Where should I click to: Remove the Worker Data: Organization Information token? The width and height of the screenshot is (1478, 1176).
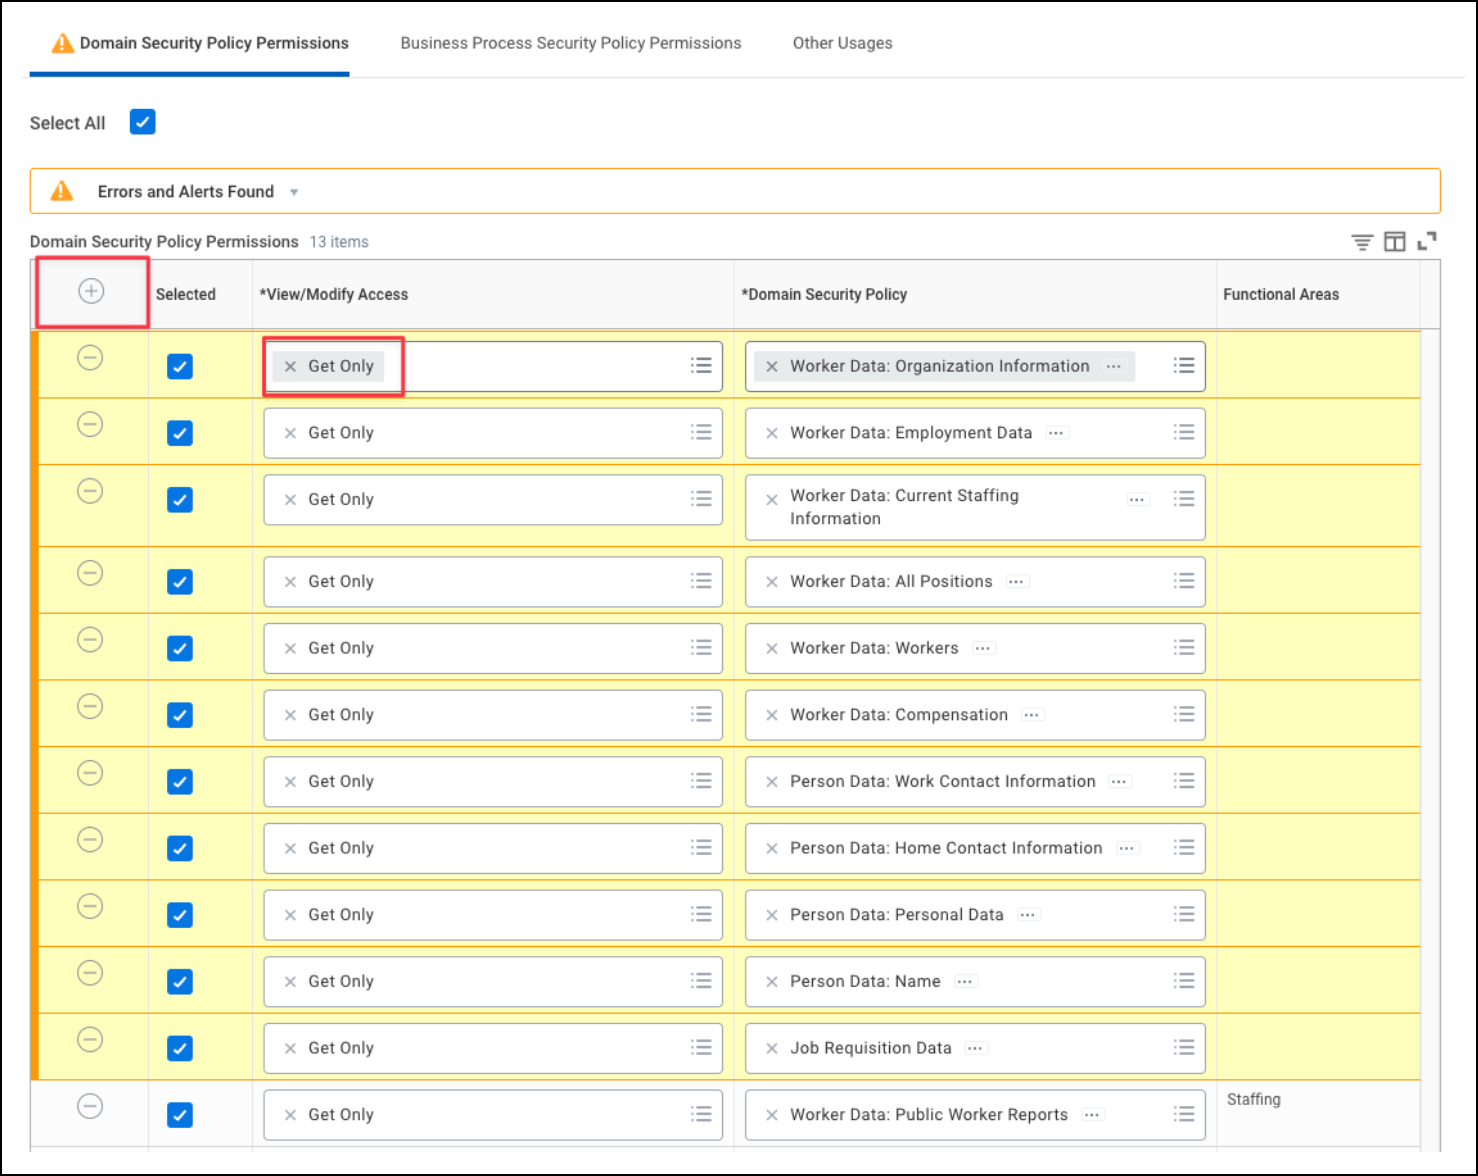pos(771,366)
